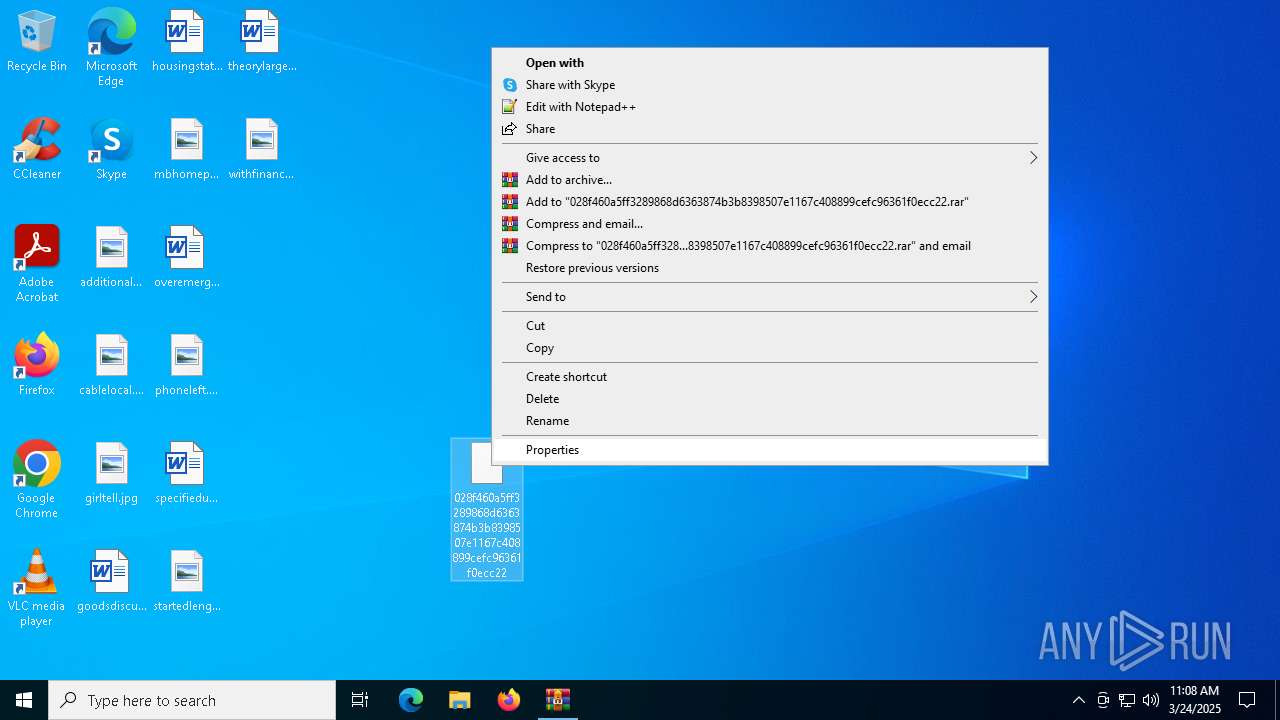Screen dimensions: 1280x720
Task: Select Copy from the context menu
Action: pyautogui.click(x=770, y=348)
